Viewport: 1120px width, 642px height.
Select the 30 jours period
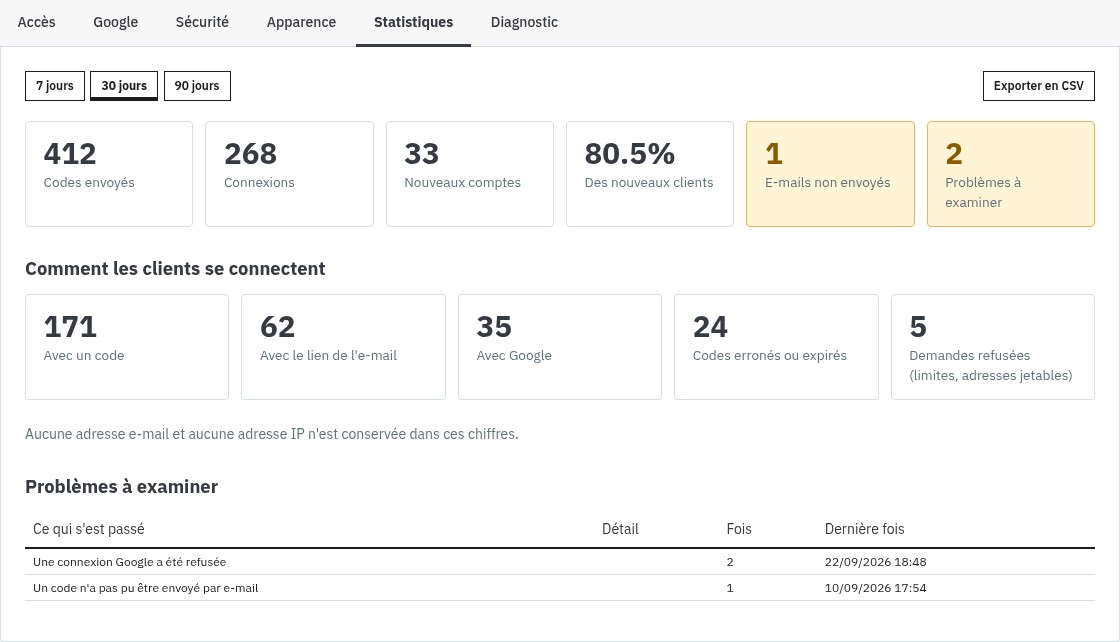(x=124, y=86)
